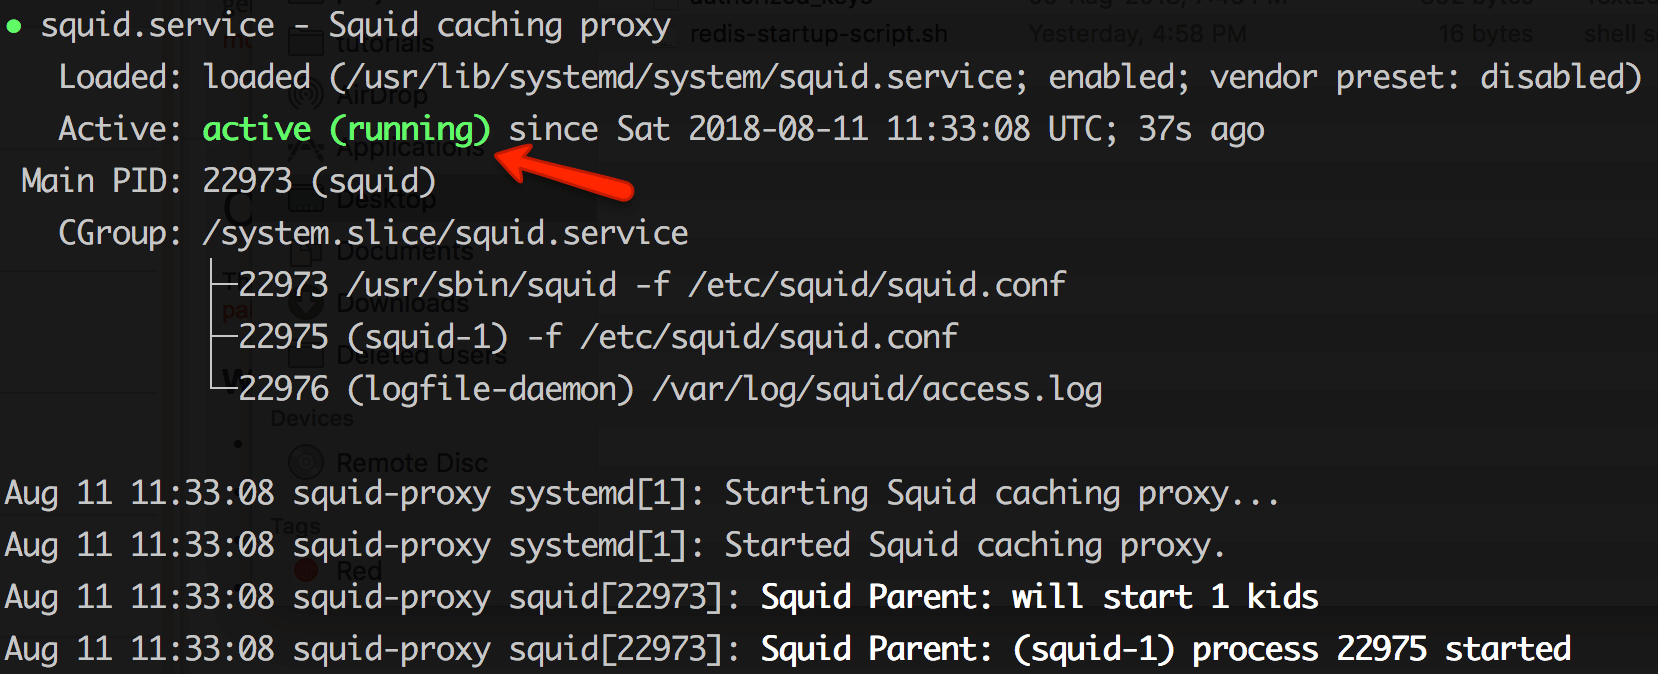
Task: Click the Main PID 22973 value
Action: [247, 181]
